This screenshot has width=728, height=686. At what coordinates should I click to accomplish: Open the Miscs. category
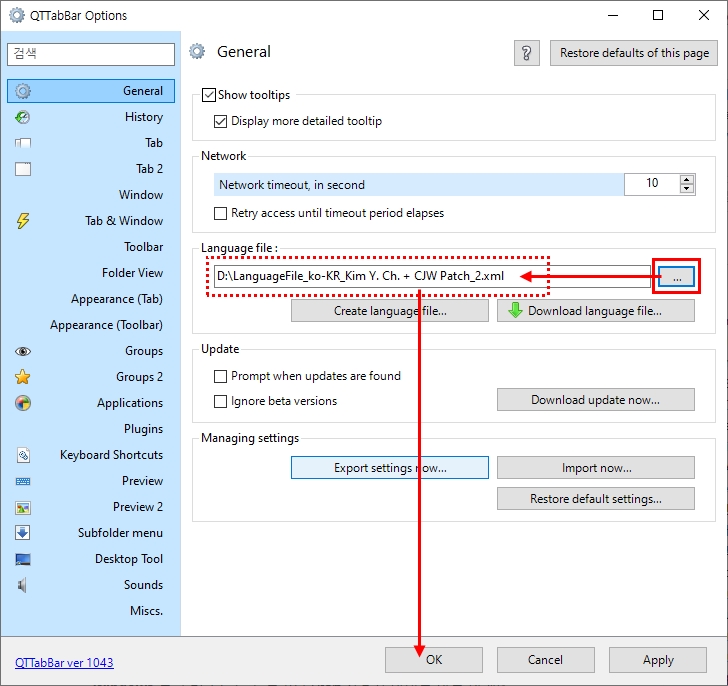91,611
